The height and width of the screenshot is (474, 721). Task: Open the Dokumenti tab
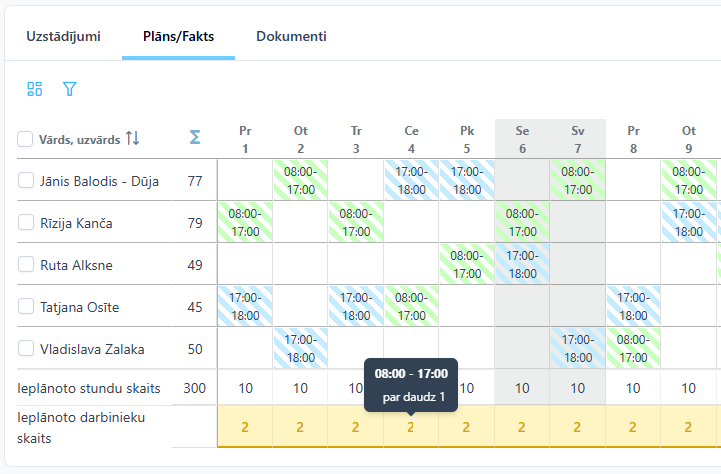point(291,37)
